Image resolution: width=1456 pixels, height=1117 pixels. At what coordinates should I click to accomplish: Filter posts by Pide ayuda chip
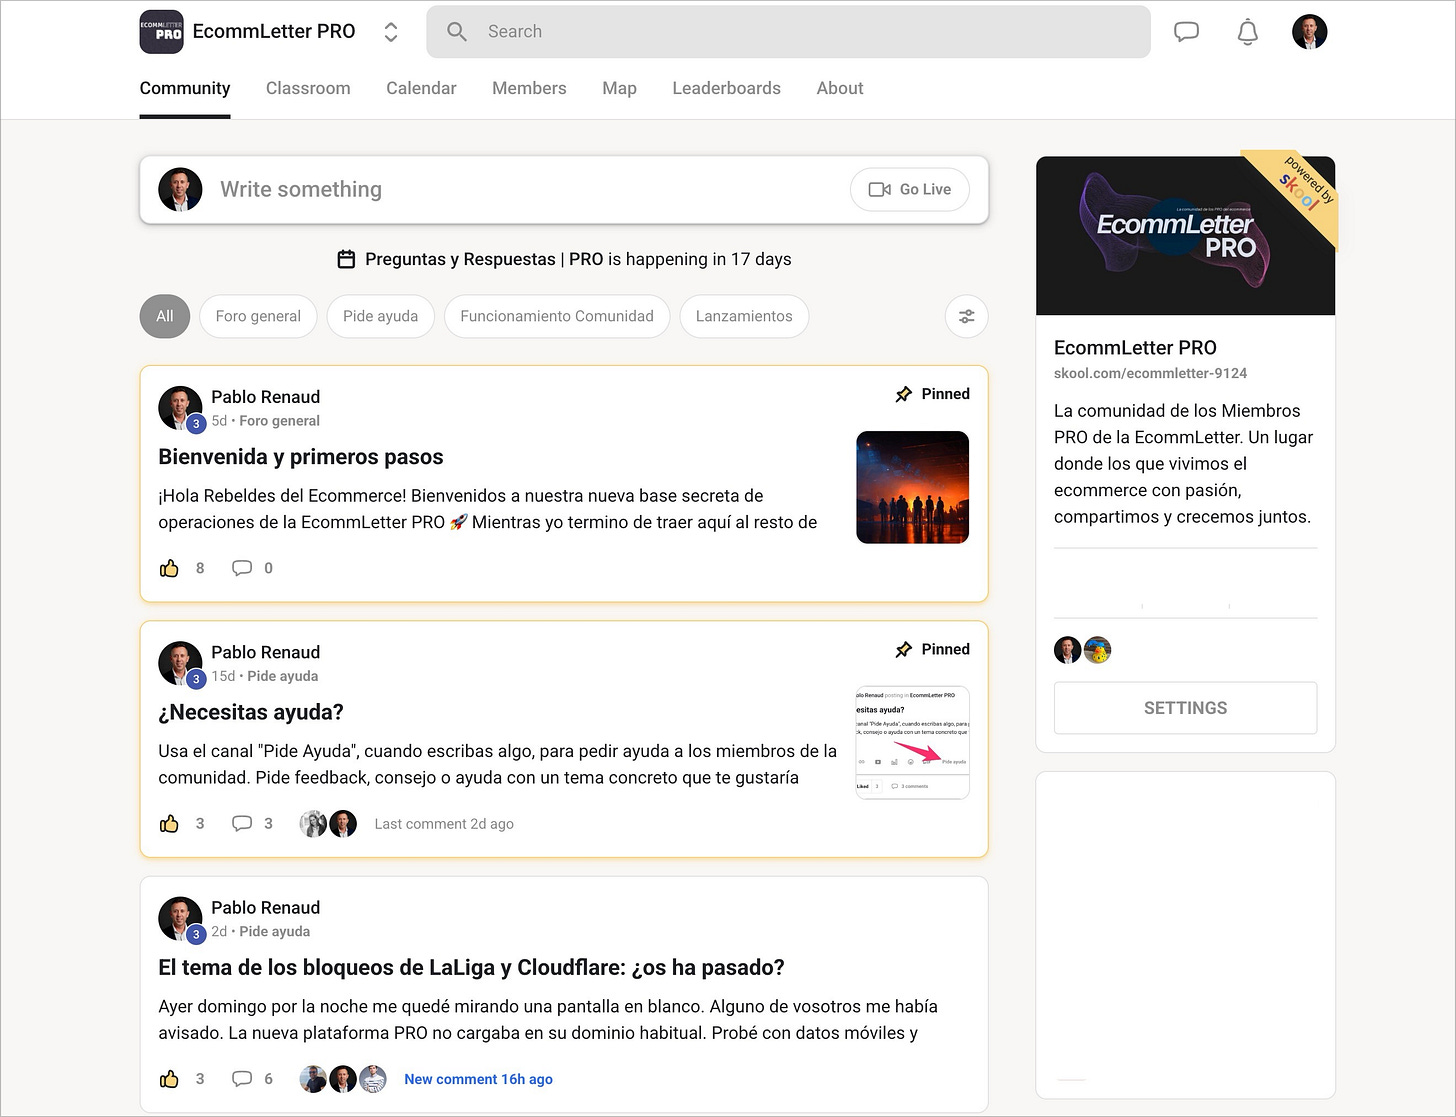click(x=380, y=316)
